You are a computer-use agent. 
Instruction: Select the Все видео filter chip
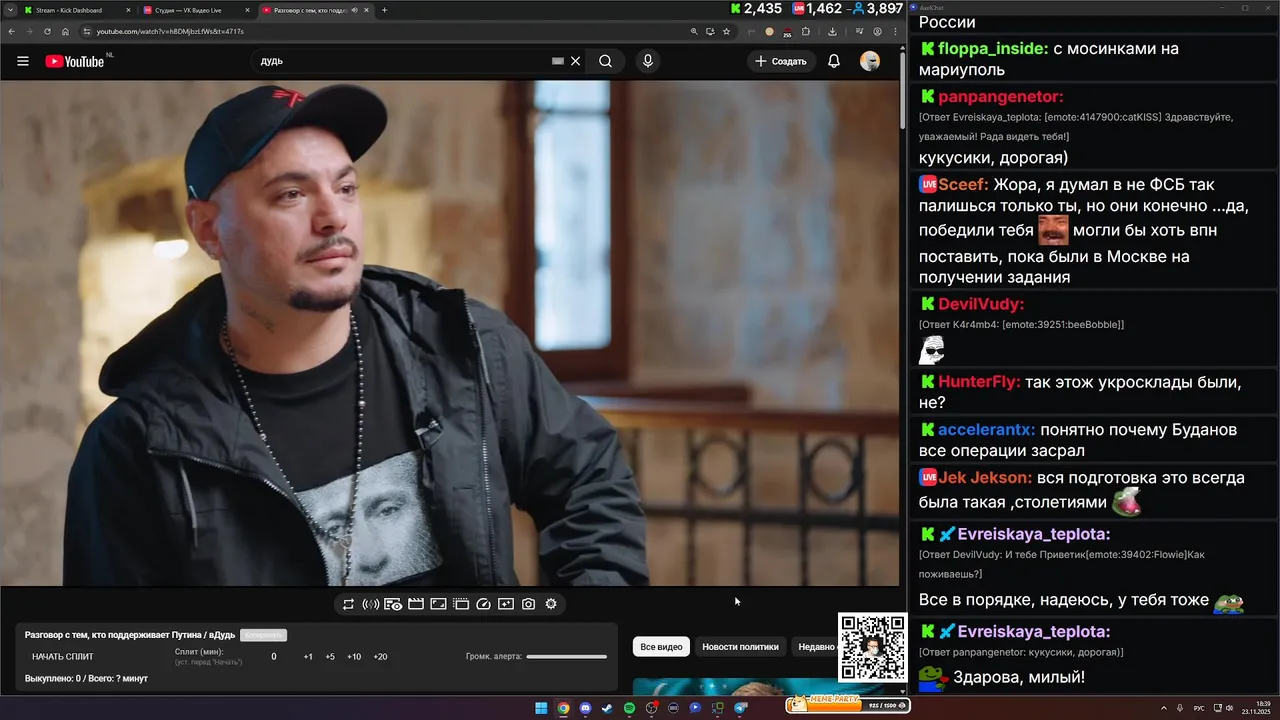point(661,647)
